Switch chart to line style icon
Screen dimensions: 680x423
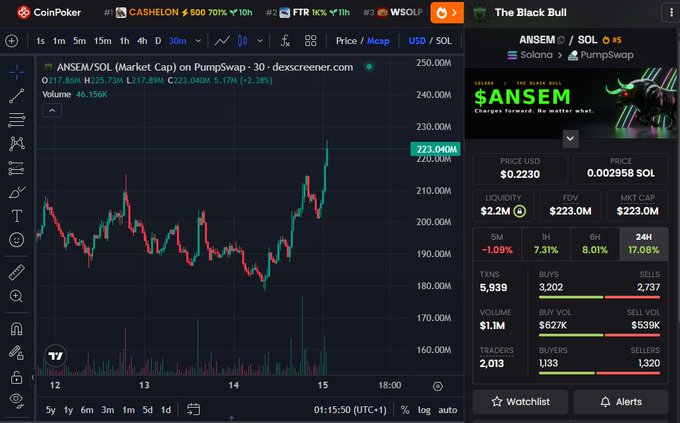[222, 41]
